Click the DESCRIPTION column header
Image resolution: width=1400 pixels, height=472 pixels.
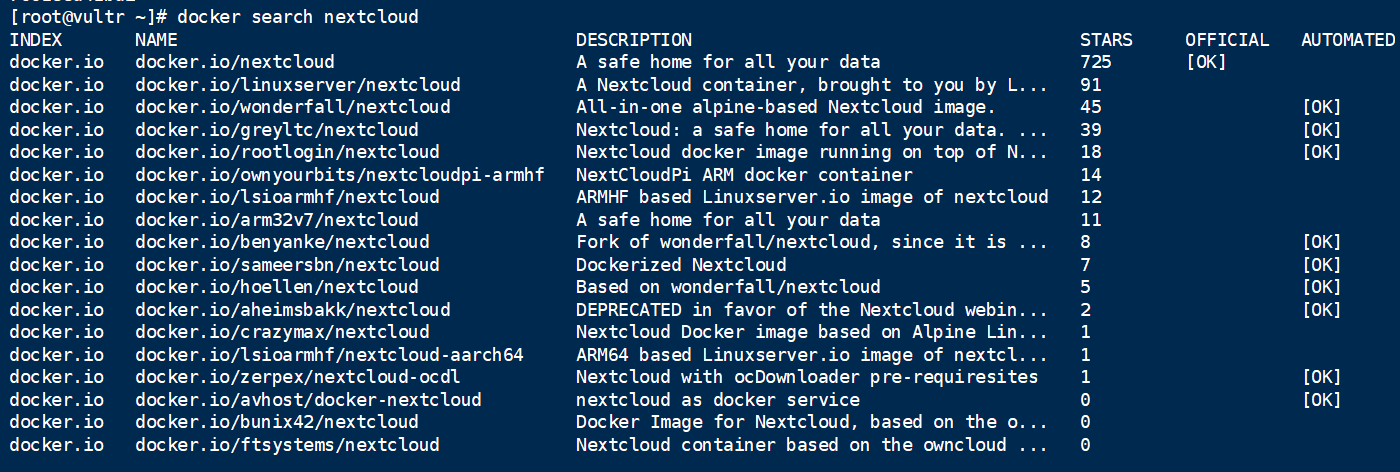633,40
